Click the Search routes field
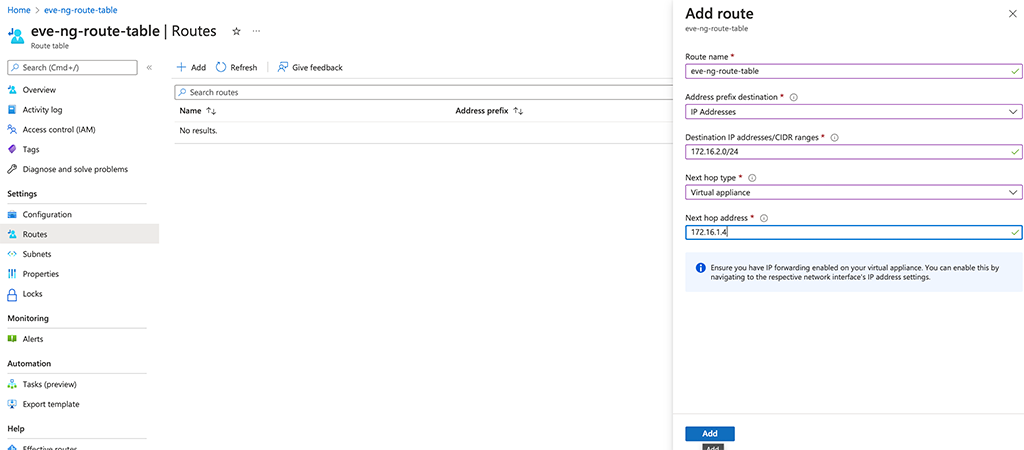The width and height of the screenshot is (1024, 450). click(x=423, y=92)
